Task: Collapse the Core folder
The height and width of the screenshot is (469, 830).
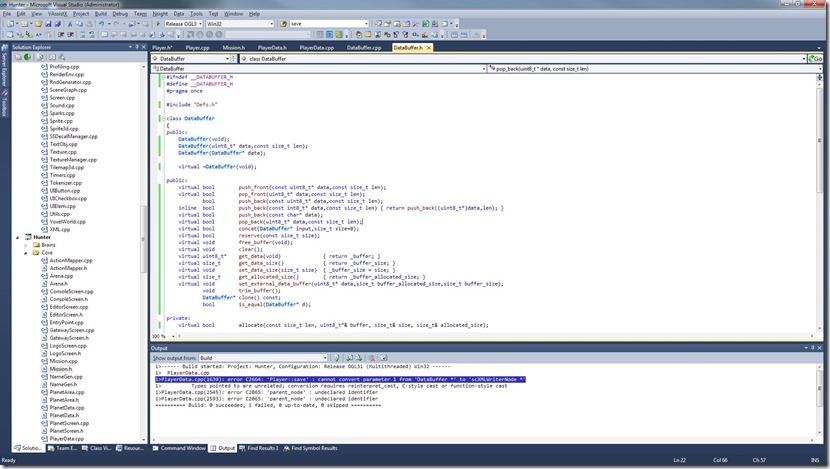Action: point(26,253)
